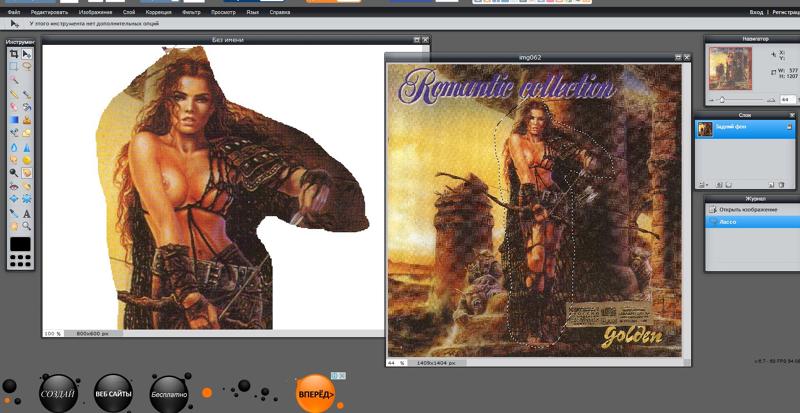Open the Изображение menu
800x413 pixels.
[95, 12]
